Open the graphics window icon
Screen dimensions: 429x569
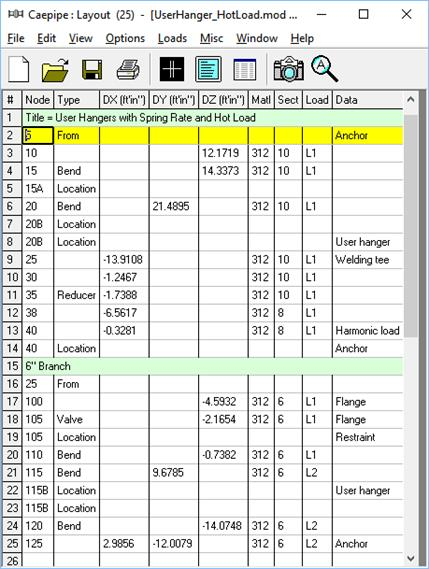coord(172,69)
